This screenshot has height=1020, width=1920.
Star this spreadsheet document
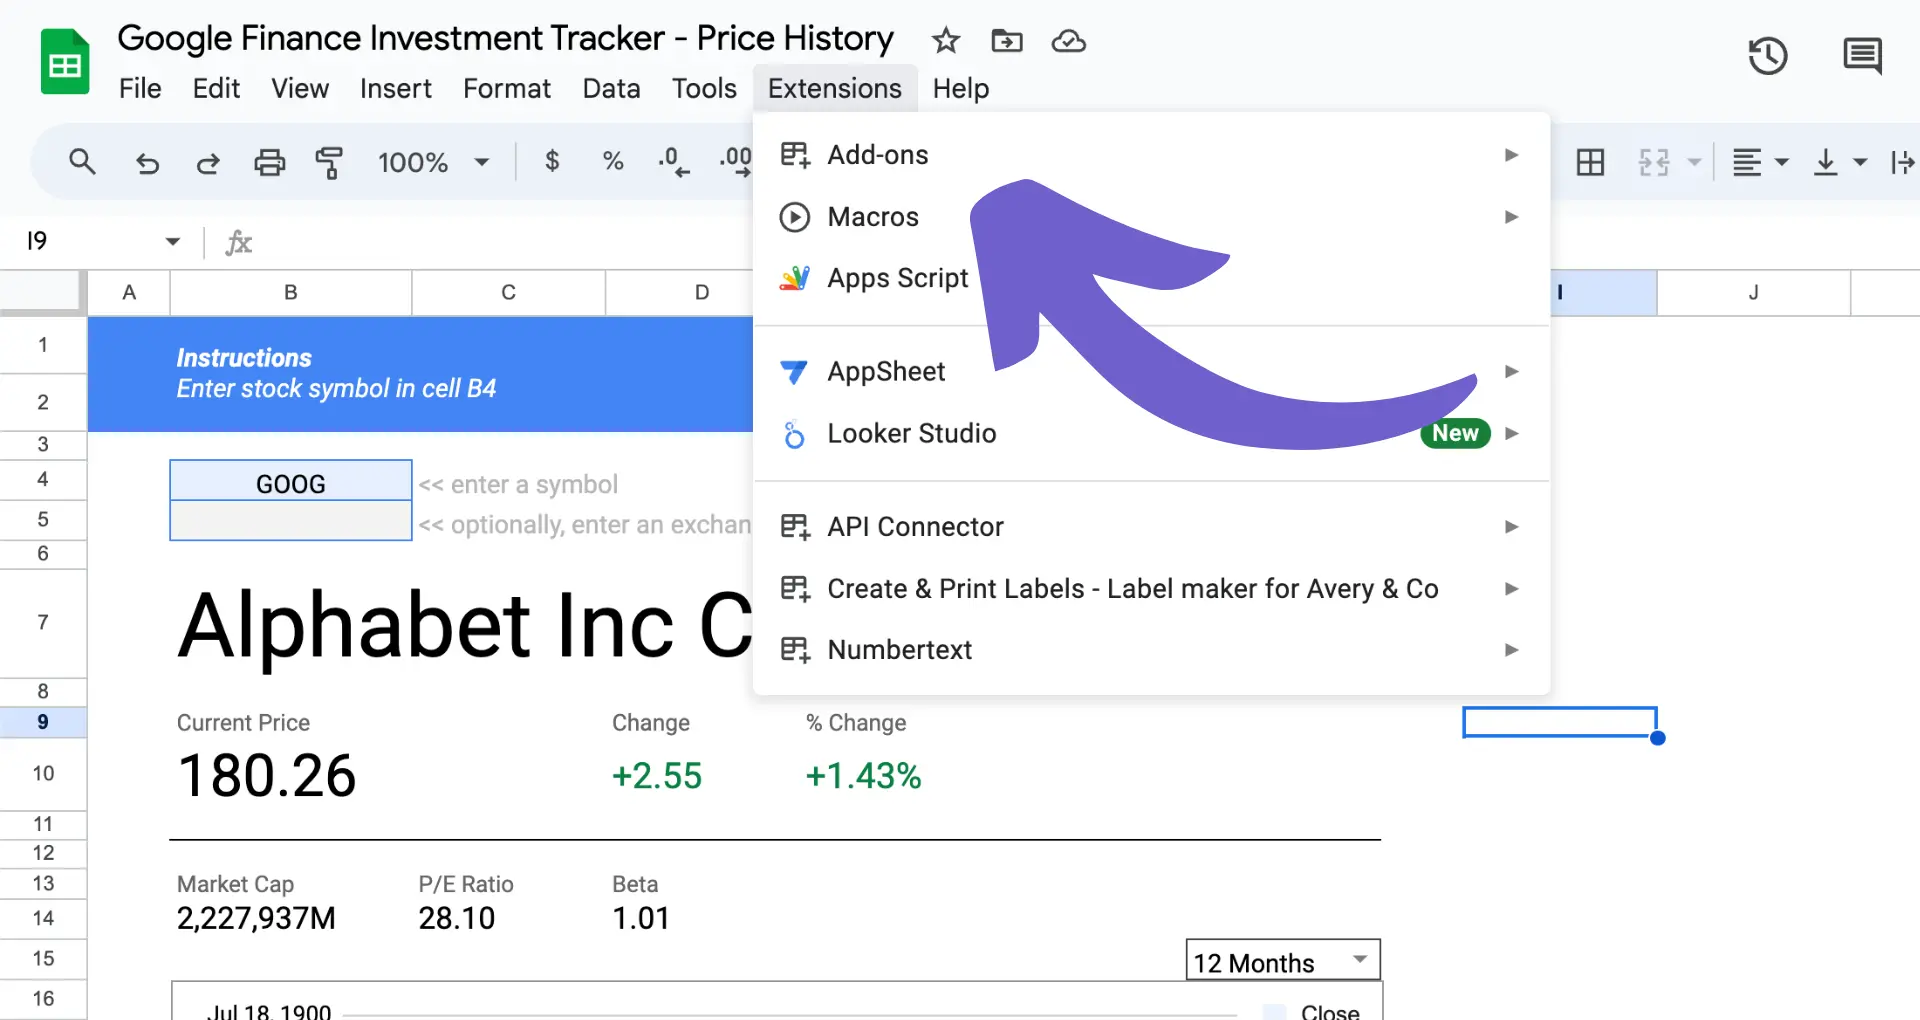click(x=945, y=41)
